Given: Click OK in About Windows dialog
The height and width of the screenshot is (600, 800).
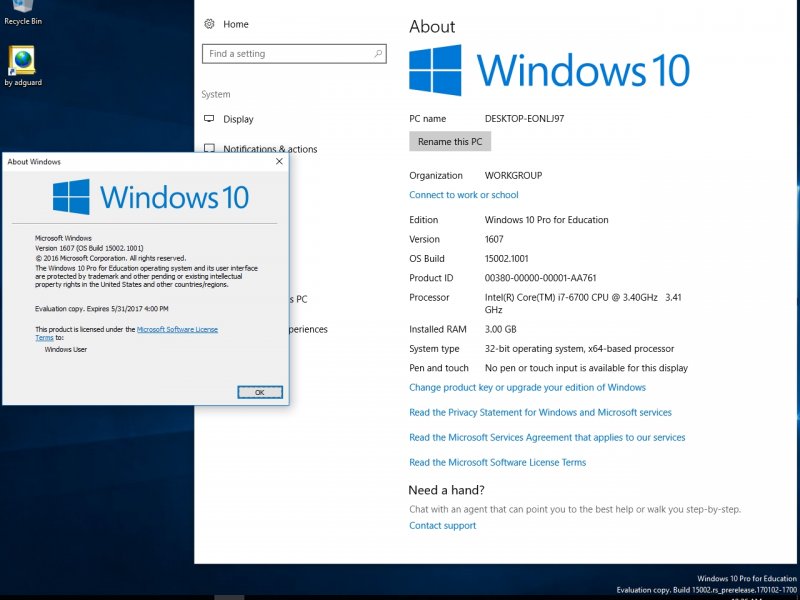Looking at the screenshot, I should point(260,392).
